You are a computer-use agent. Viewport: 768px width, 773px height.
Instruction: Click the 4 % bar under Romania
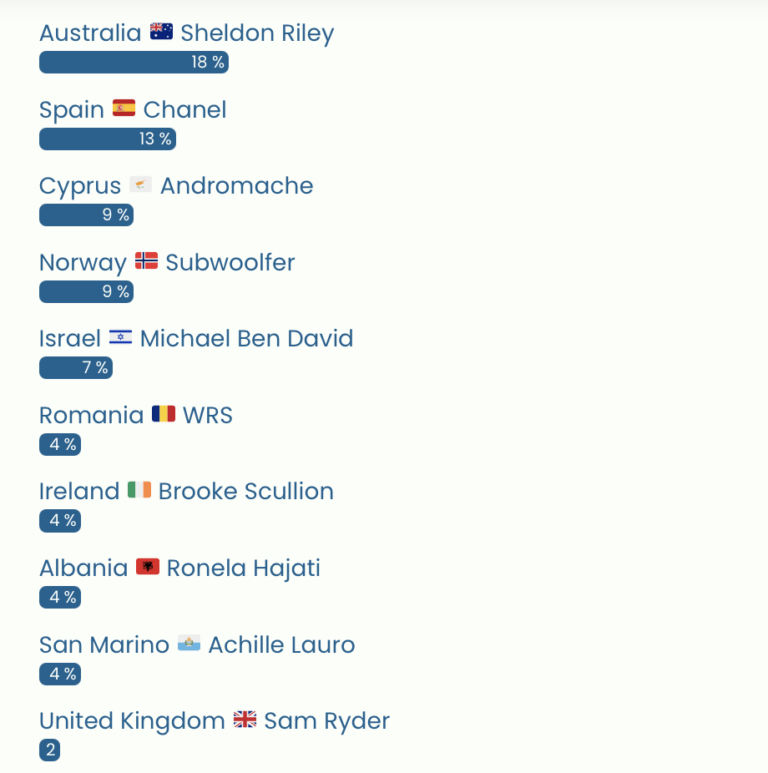pyautogui.click(x=60, y=444)
